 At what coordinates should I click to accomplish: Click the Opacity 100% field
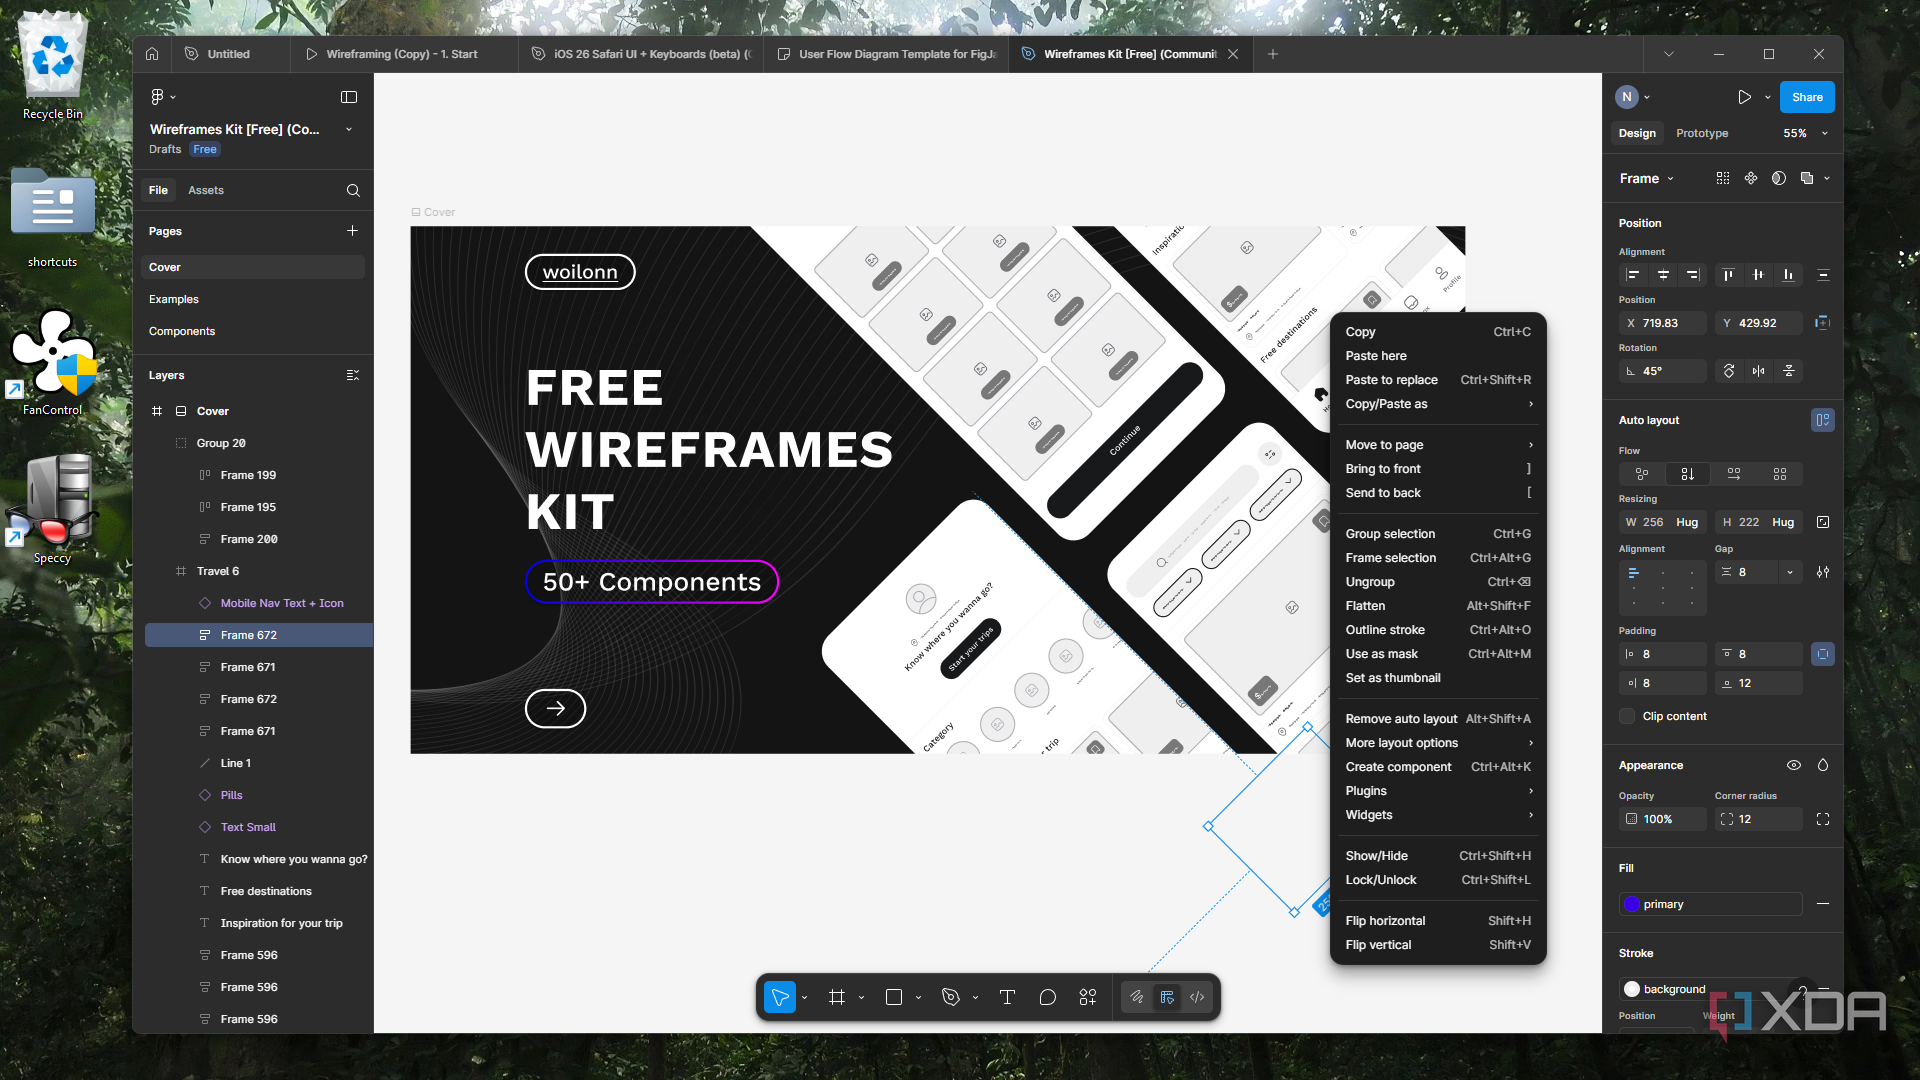tap(1663, 819)
